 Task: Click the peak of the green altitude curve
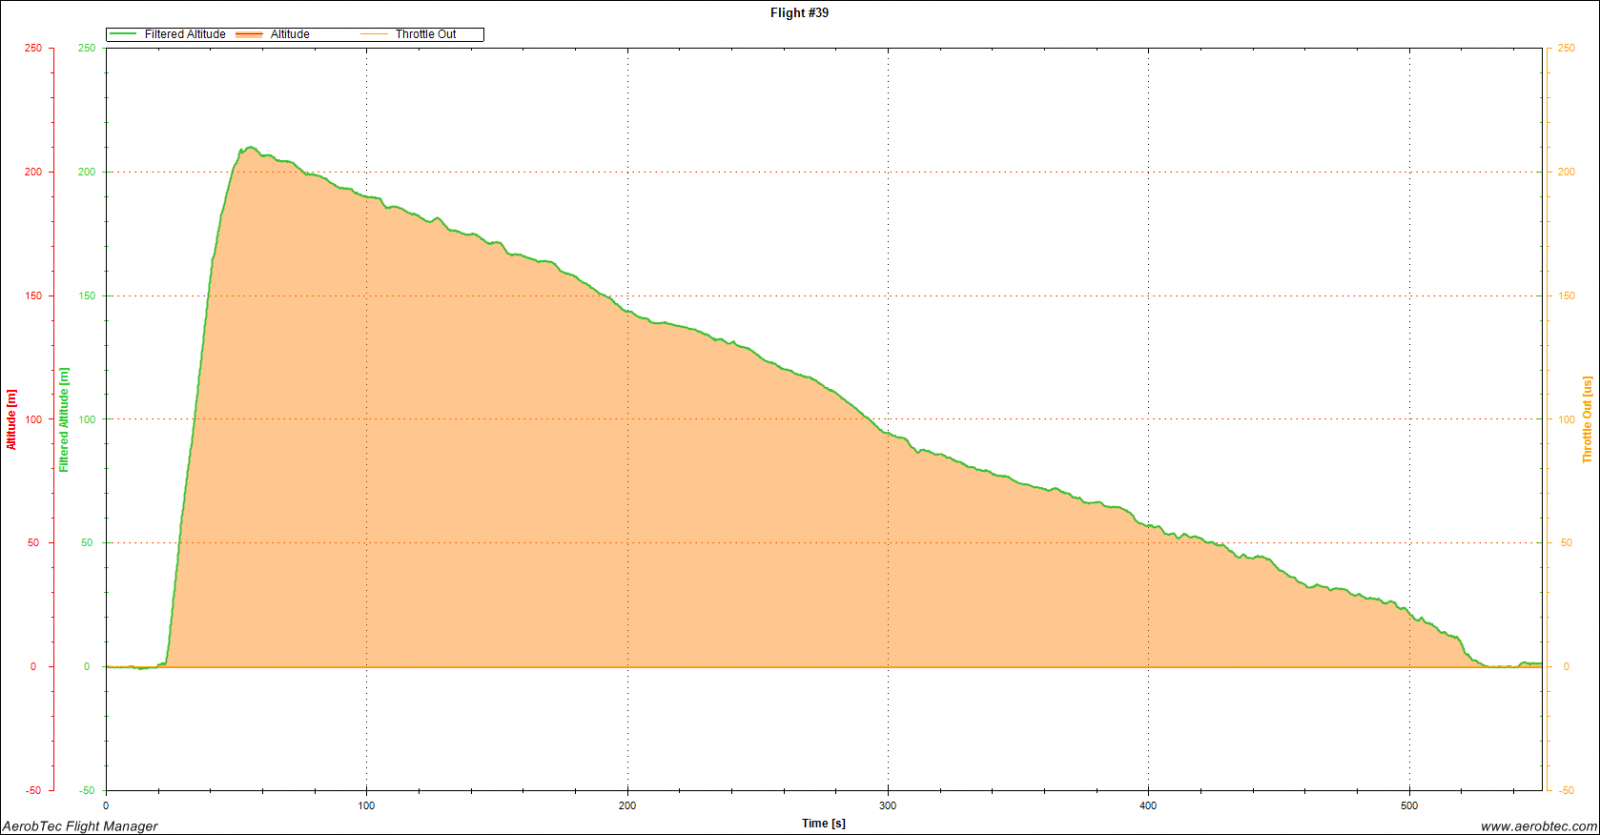250,148
